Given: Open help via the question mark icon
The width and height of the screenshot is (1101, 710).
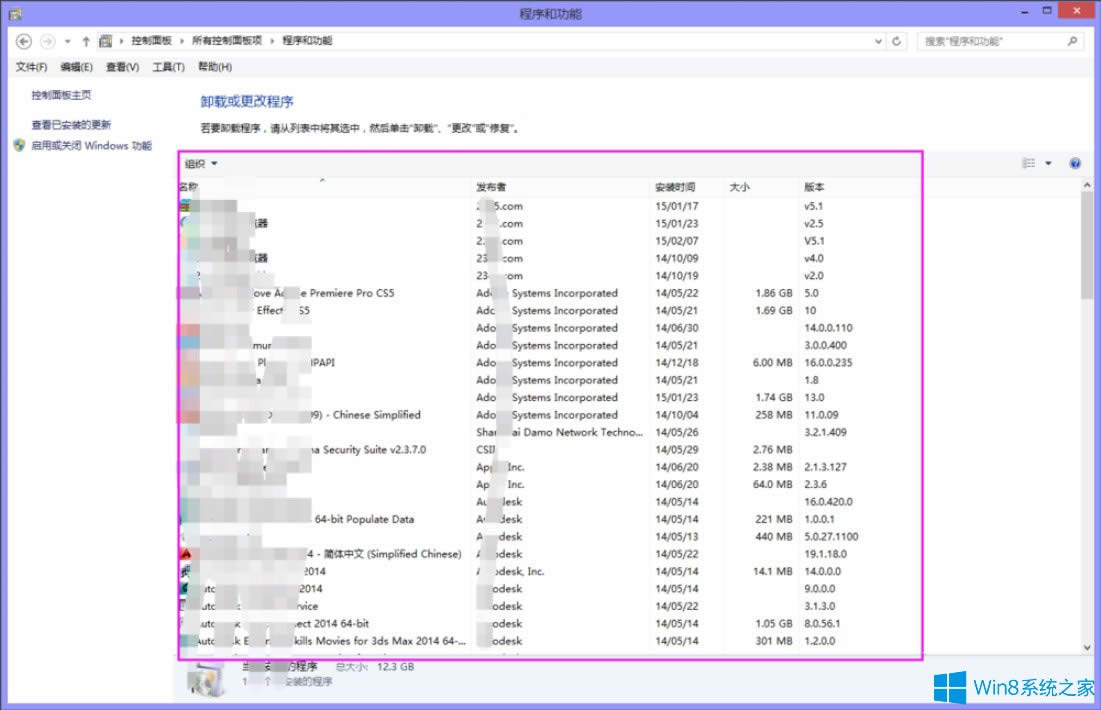Looking at the screenshot, I should click(x=1074, y=162).
